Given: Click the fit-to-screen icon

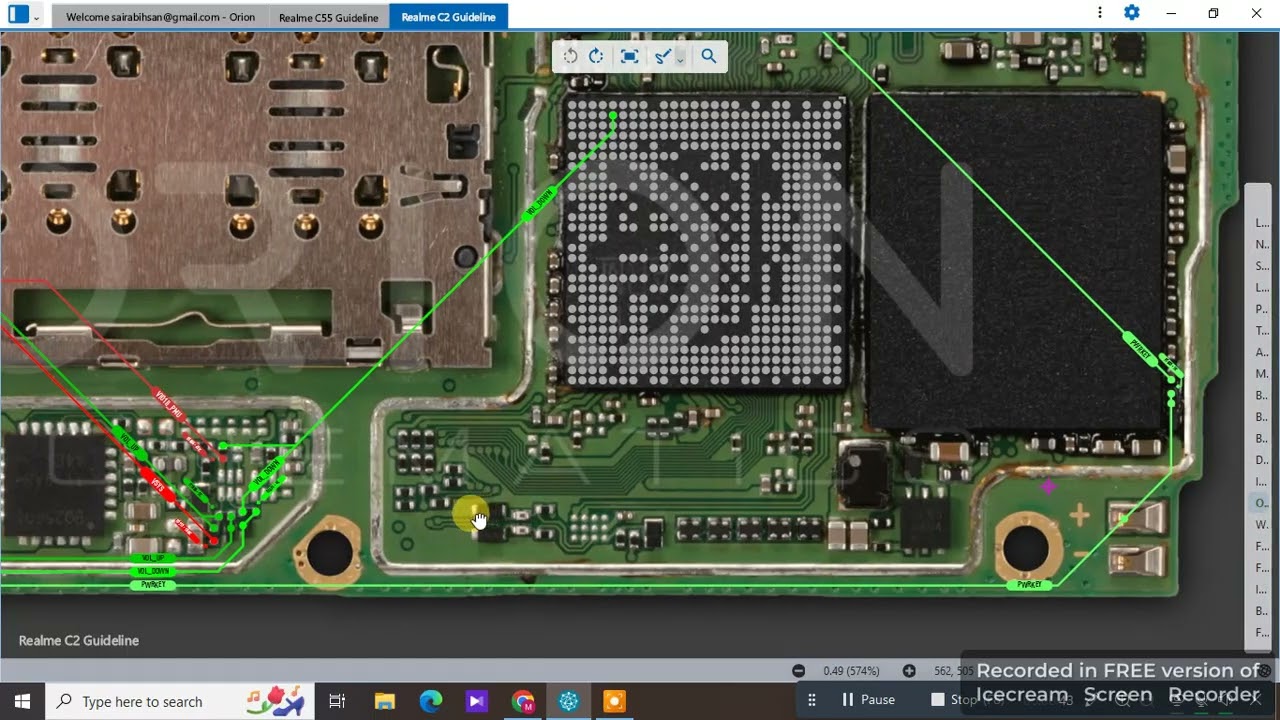Looking at the screenshot, I should (x=629, y=56).
